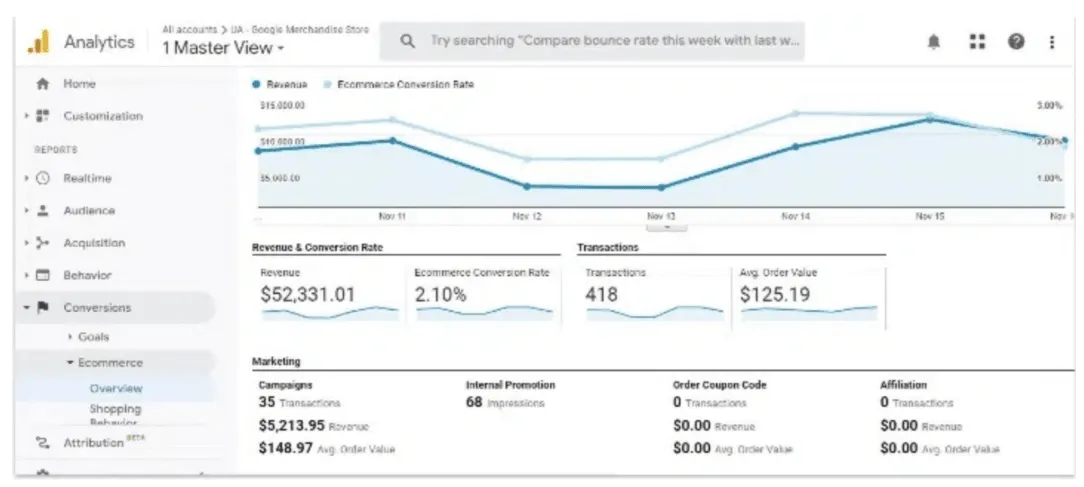Click the $148.97 Avg. Order Value figure
The width and height of the screenshot is (1084, 487).
point(286,448)
